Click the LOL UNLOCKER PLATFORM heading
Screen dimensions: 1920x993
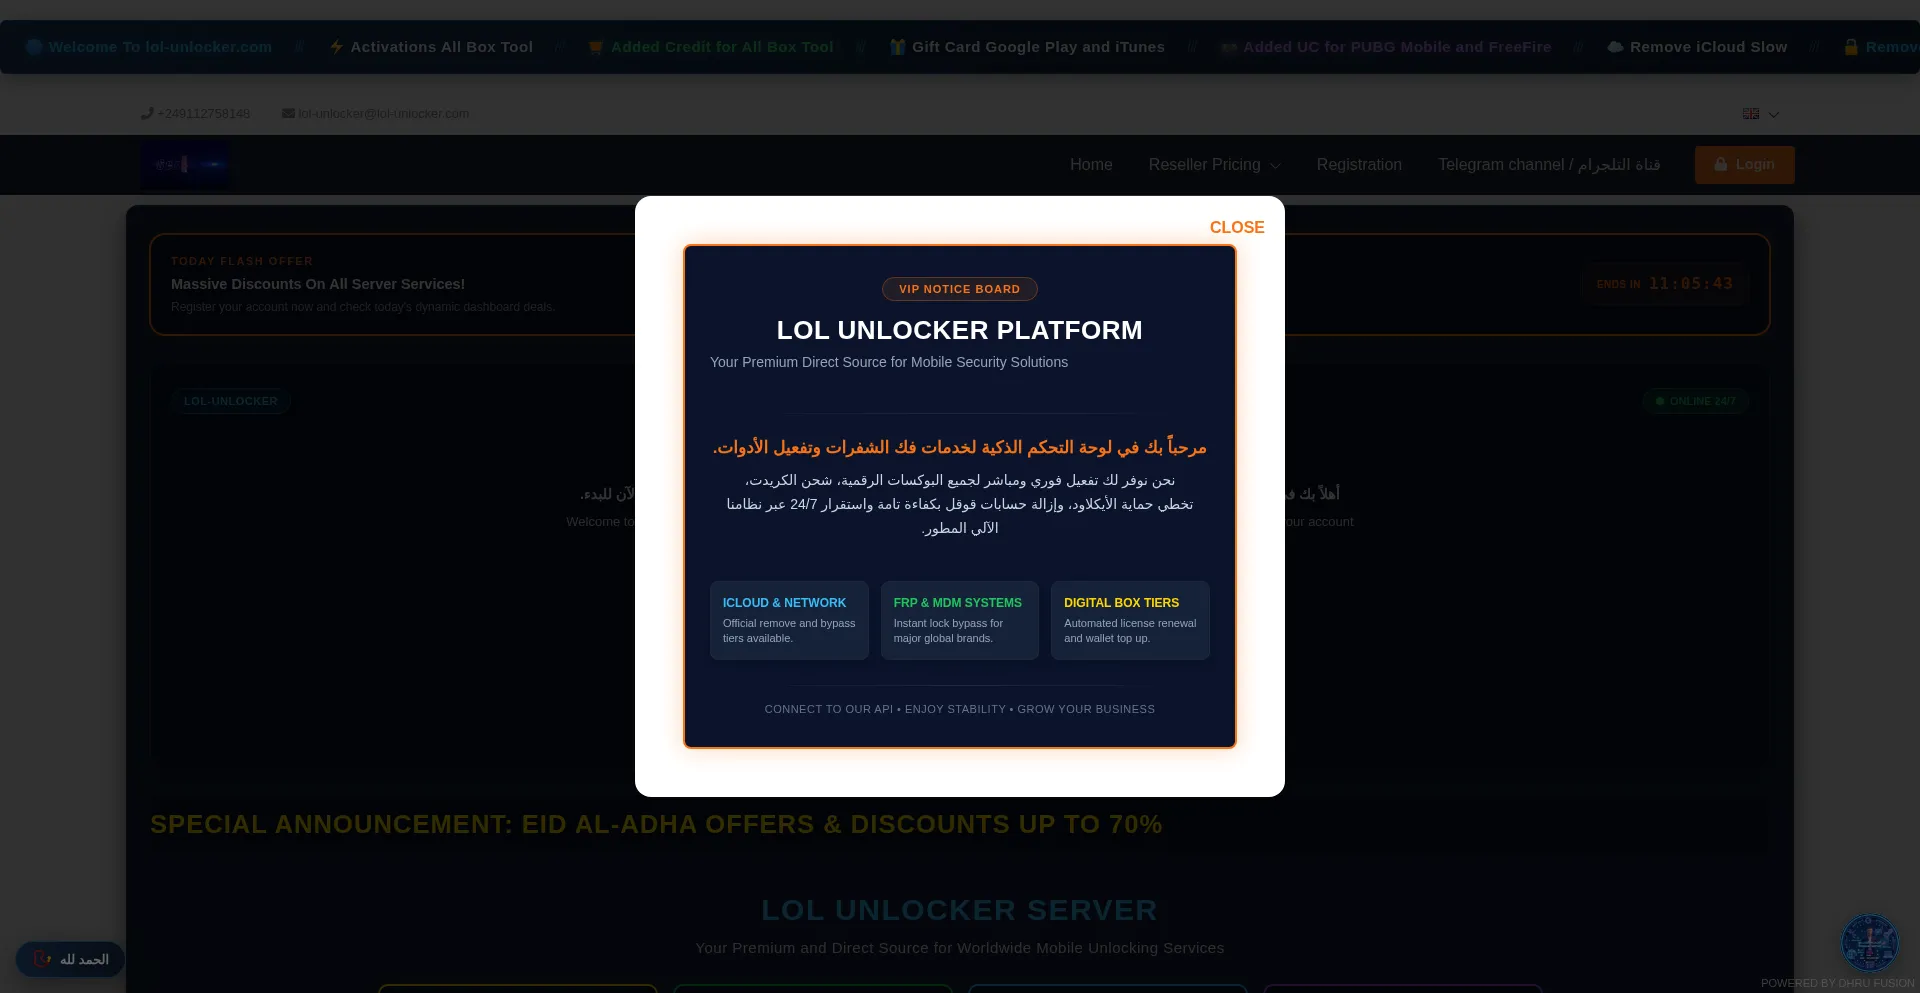pos(959,330)
